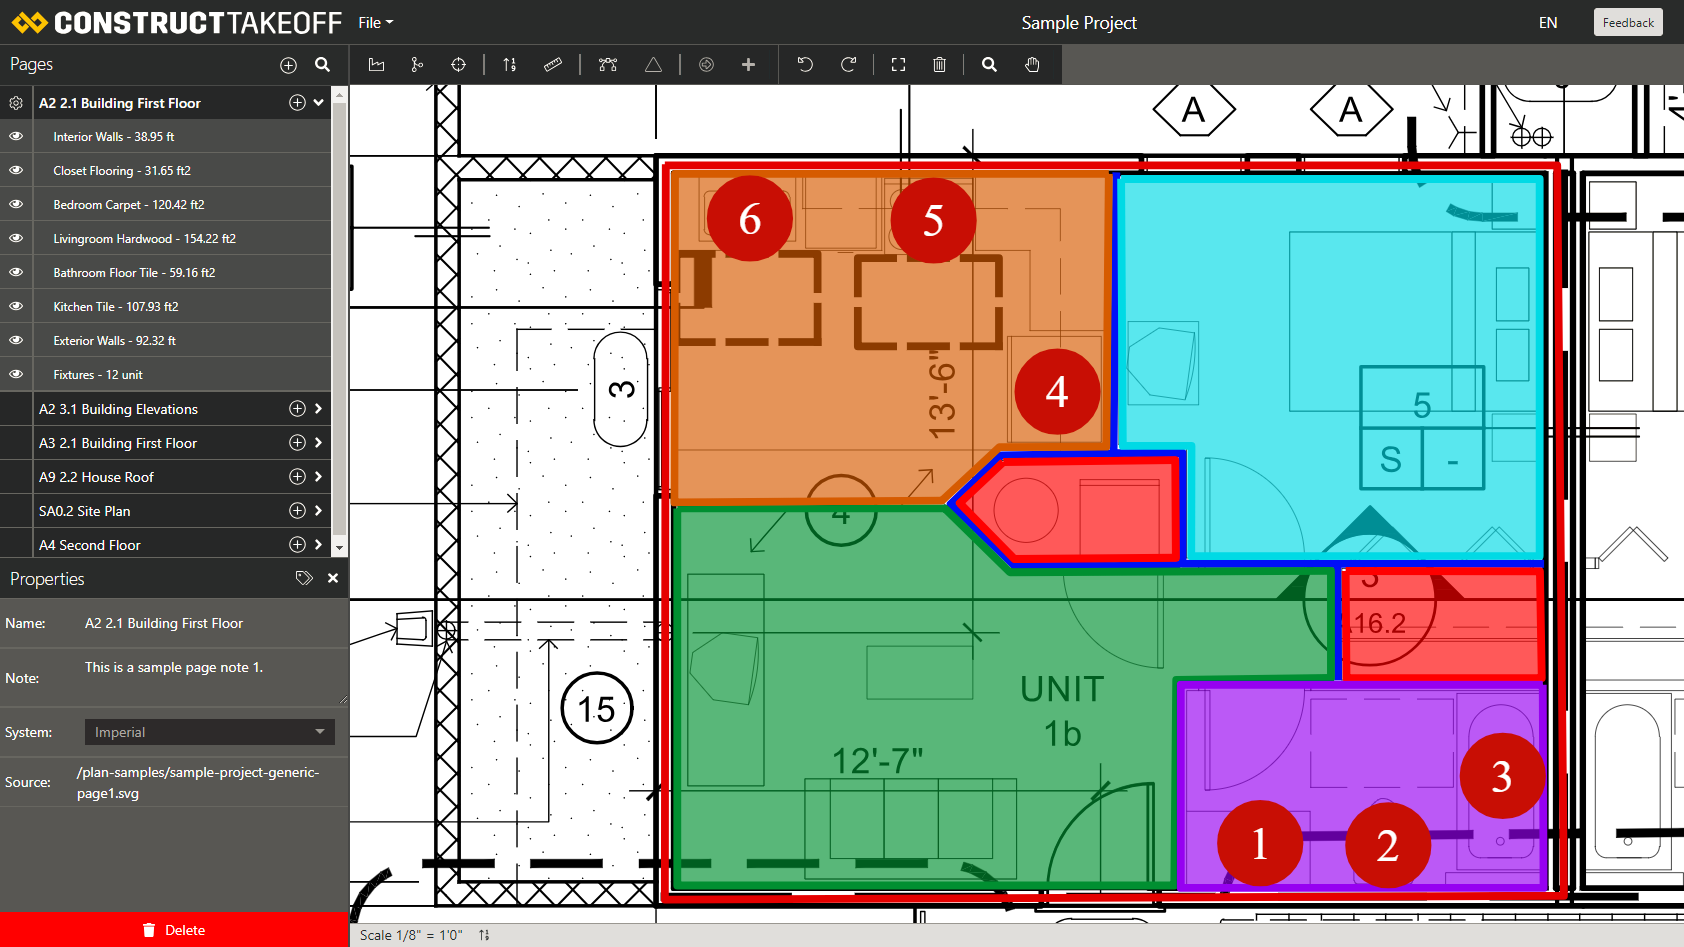The width and height of the screenshot is (1684, 947).
Task: Add measurement to A4 Second Floor
Action: pos(297,545)
